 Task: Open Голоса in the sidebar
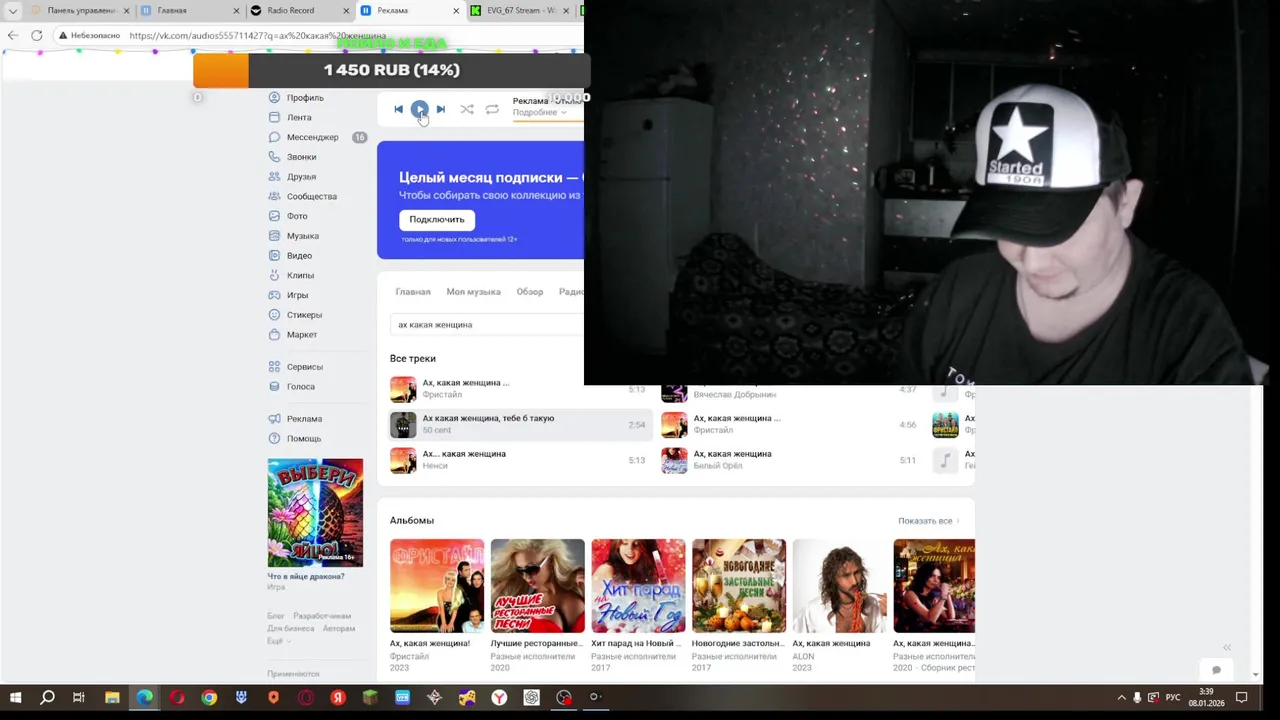(292, 387)
